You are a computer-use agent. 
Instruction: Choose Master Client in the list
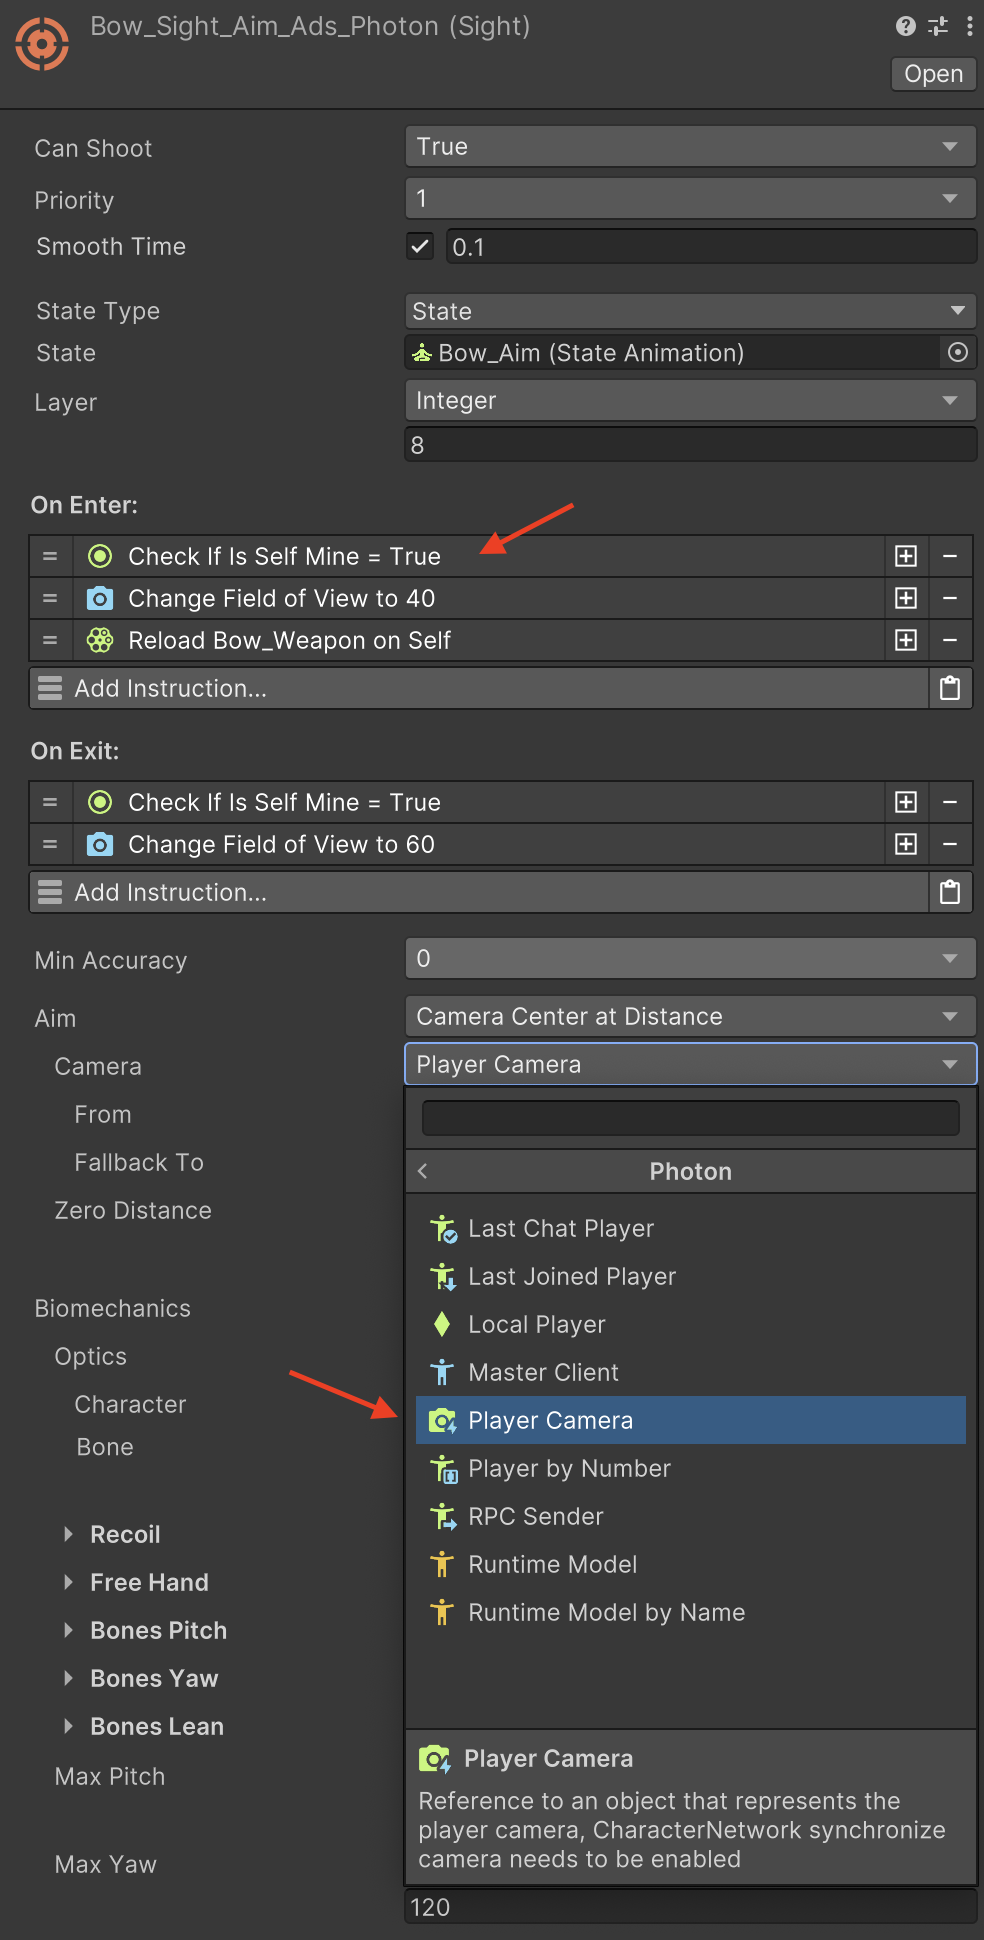[x=543, y=1373]
